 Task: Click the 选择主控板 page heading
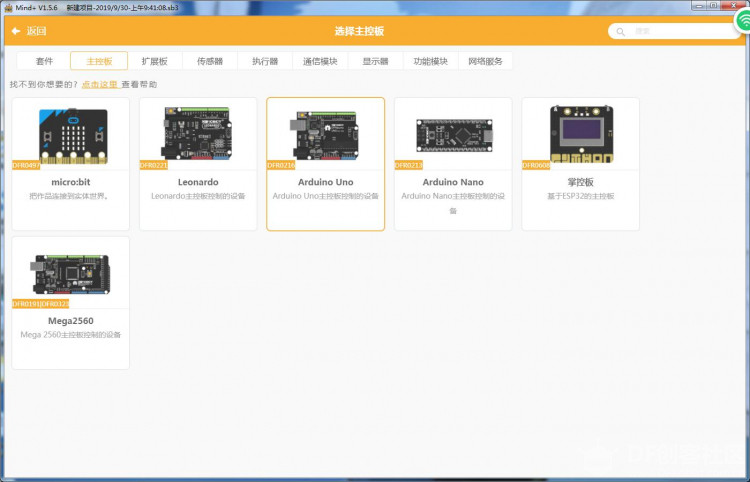point(359,31)
